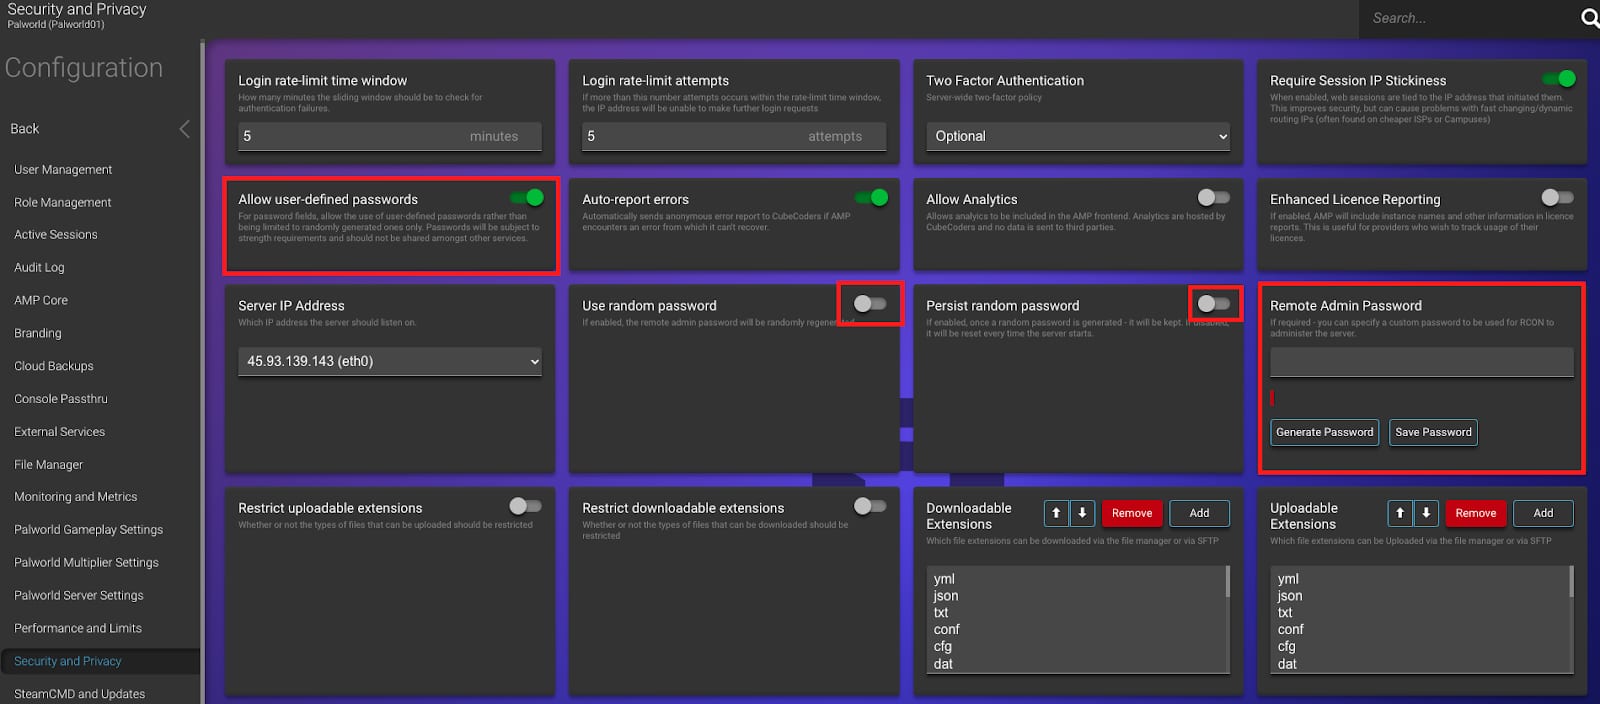Viewport: 1600px width, 704px height.
Task: Open File Manager from the sidebar
Action: tap(49, 464)
